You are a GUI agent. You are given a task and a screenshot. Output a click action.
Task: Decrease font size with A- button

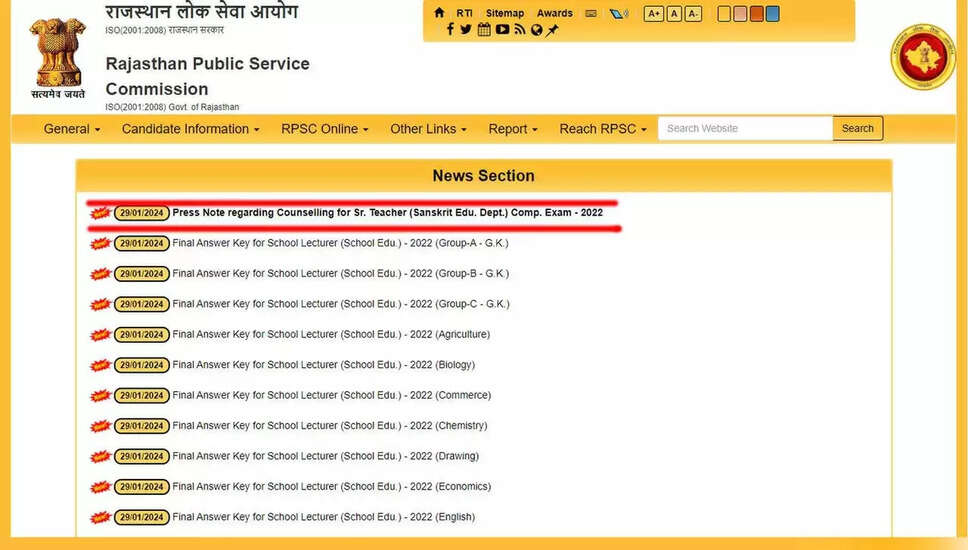click(x=693, y=14)
